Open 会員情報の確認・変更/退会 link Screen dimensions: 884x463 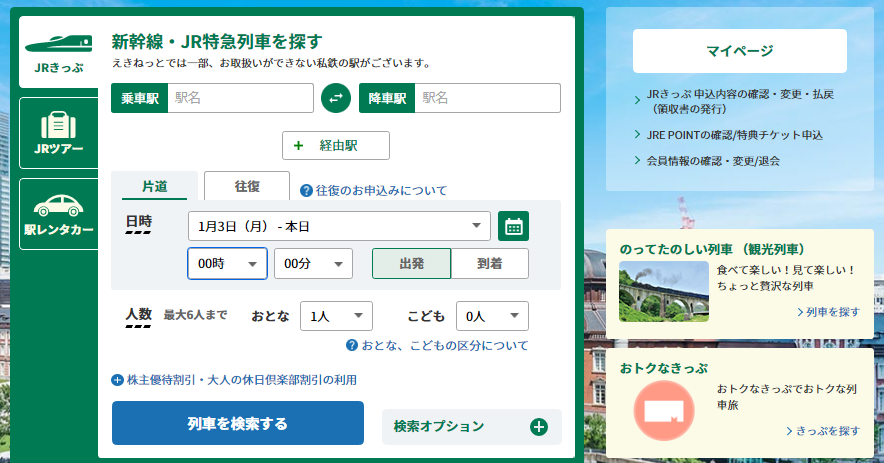click(x=713, y=161)
